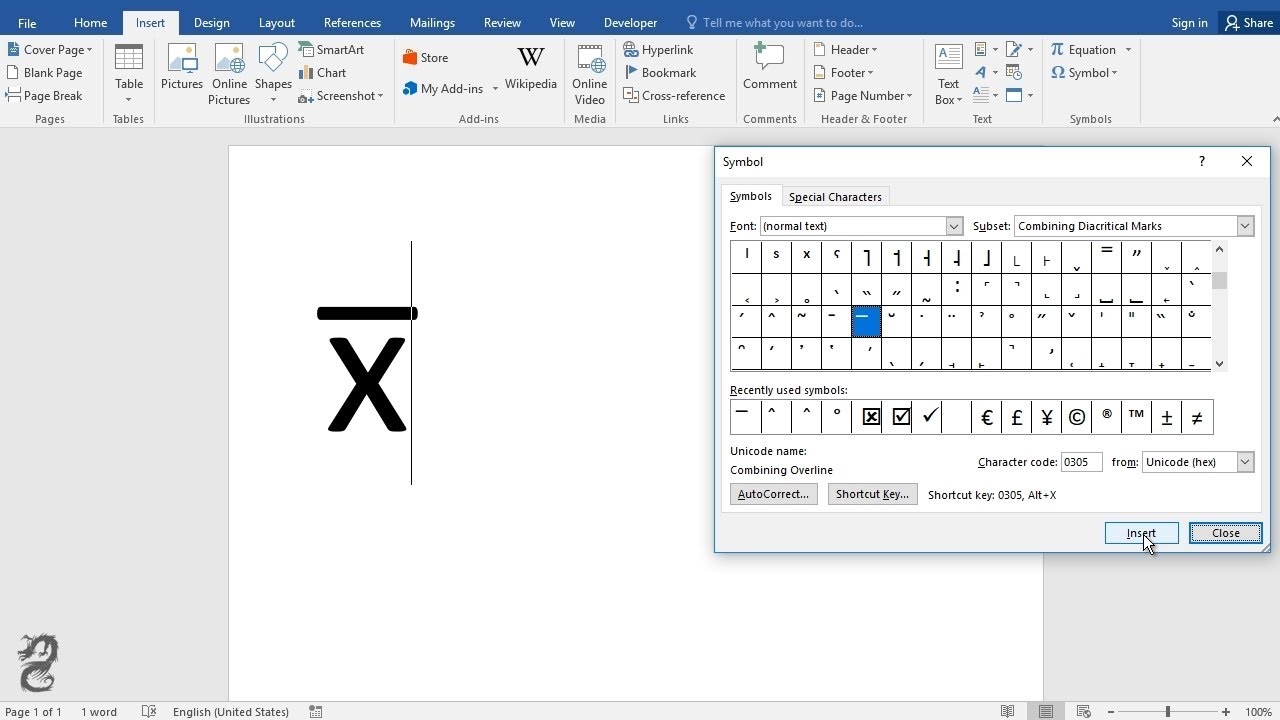Open the Font dropdown in Symbol dialog

coord(954,226)
